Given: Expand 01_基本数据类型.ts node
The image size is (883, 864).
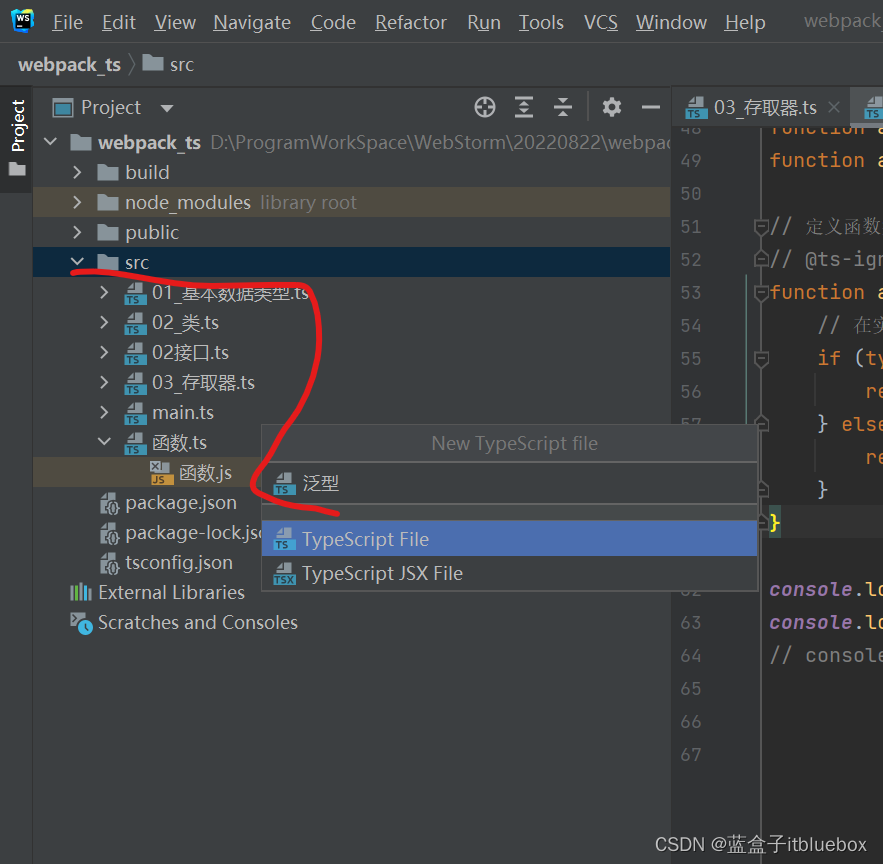Looking at the screenshot, I should click(104, 292).
